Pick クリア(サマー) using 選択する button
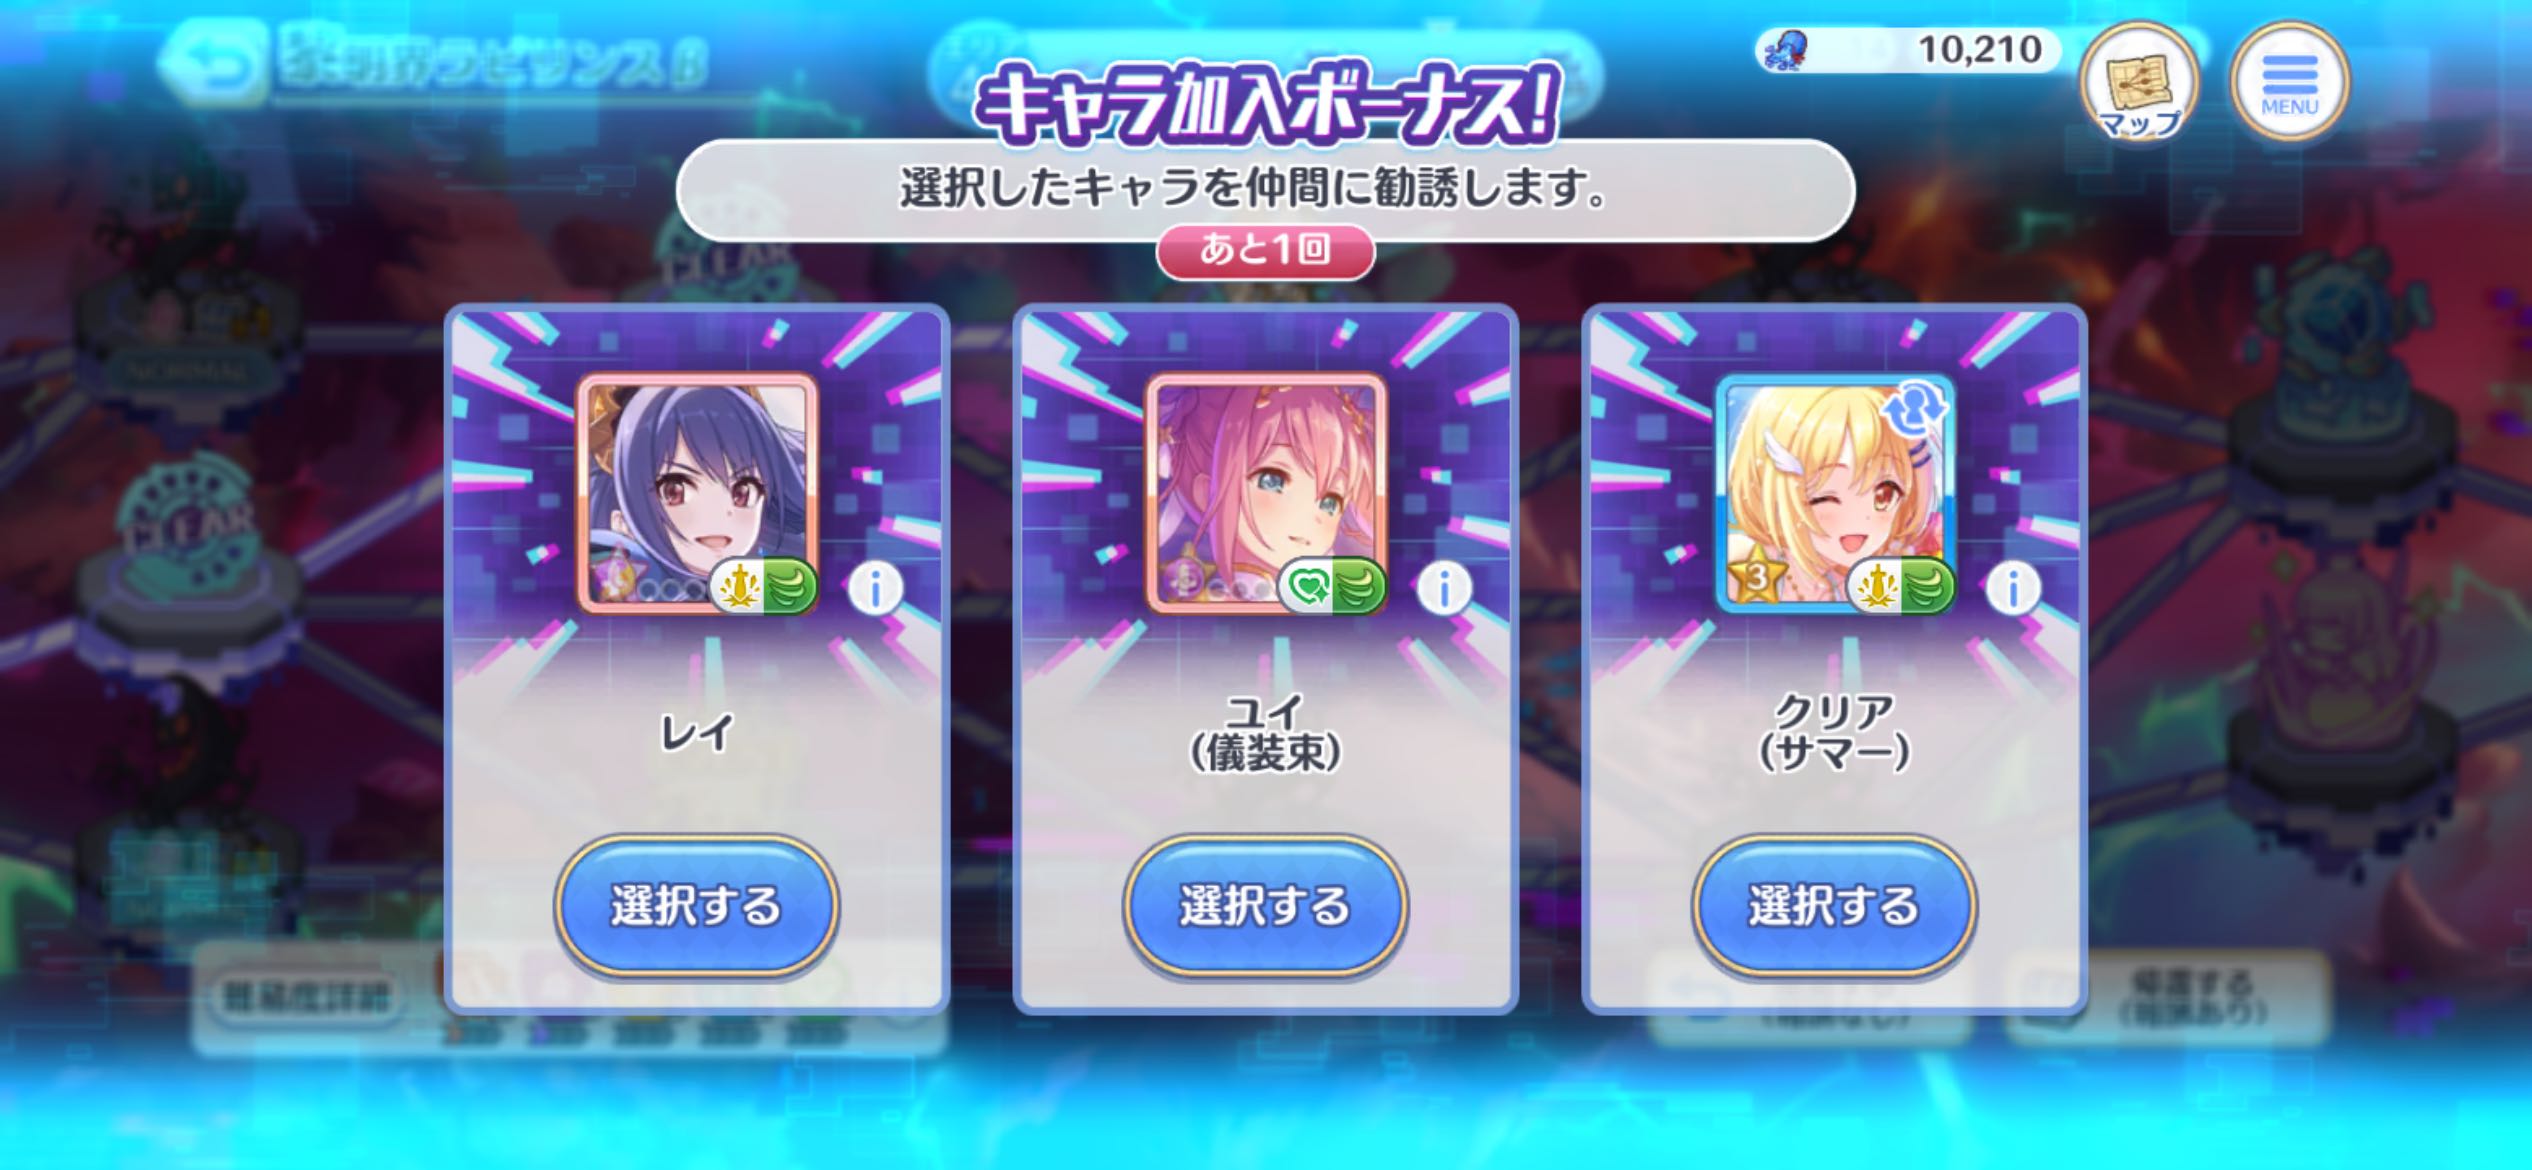The width and height of the screenshot is (2532, 1170). (1834, 906)
